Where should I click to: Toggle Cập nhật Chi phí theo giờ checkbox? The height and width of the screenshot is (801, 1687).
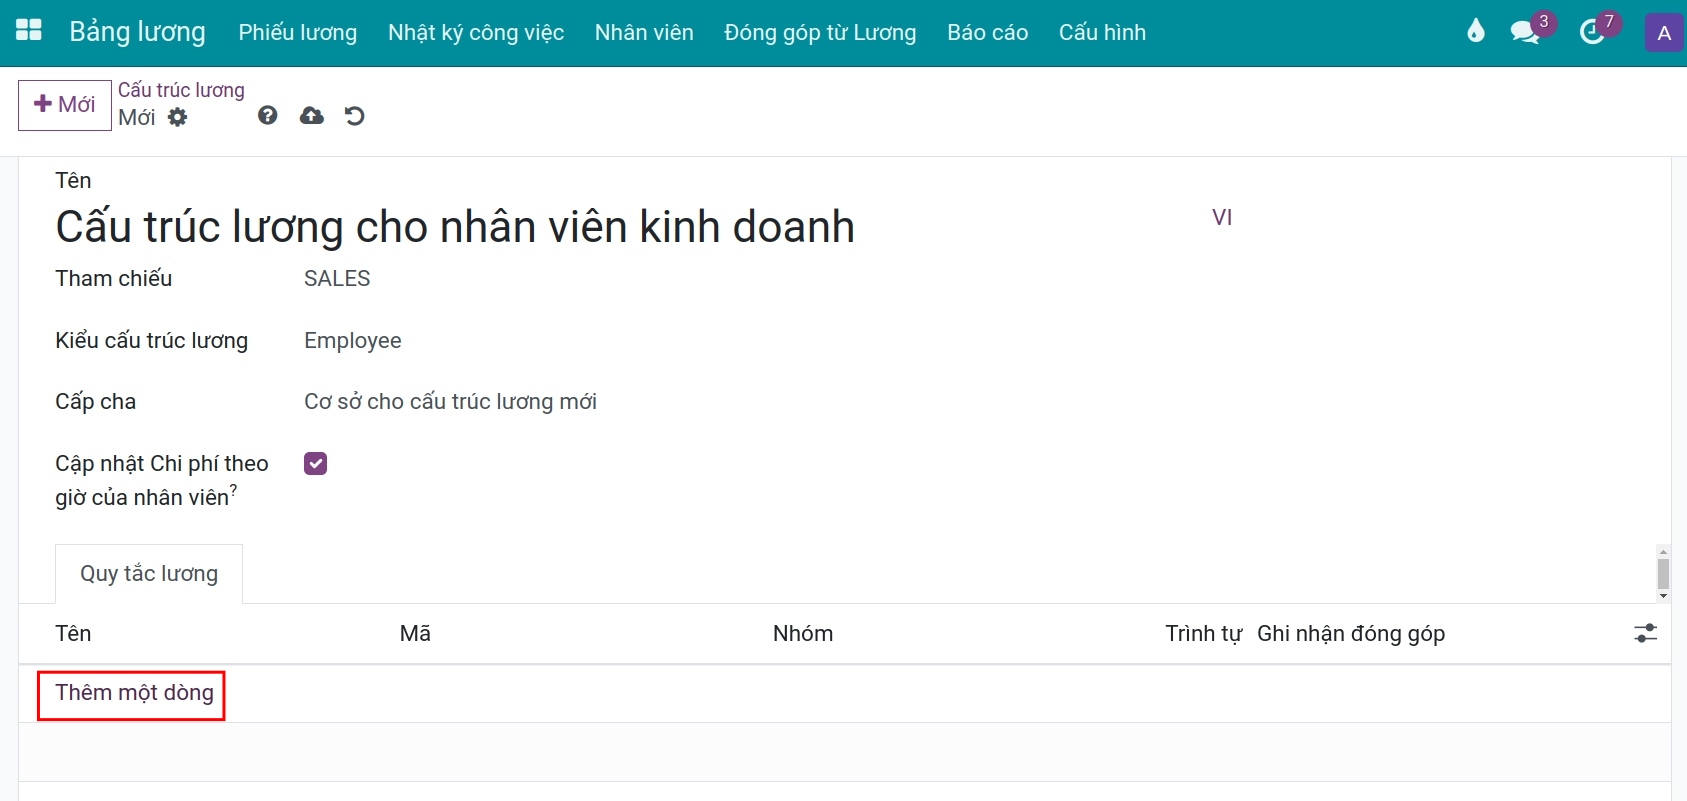316,463
